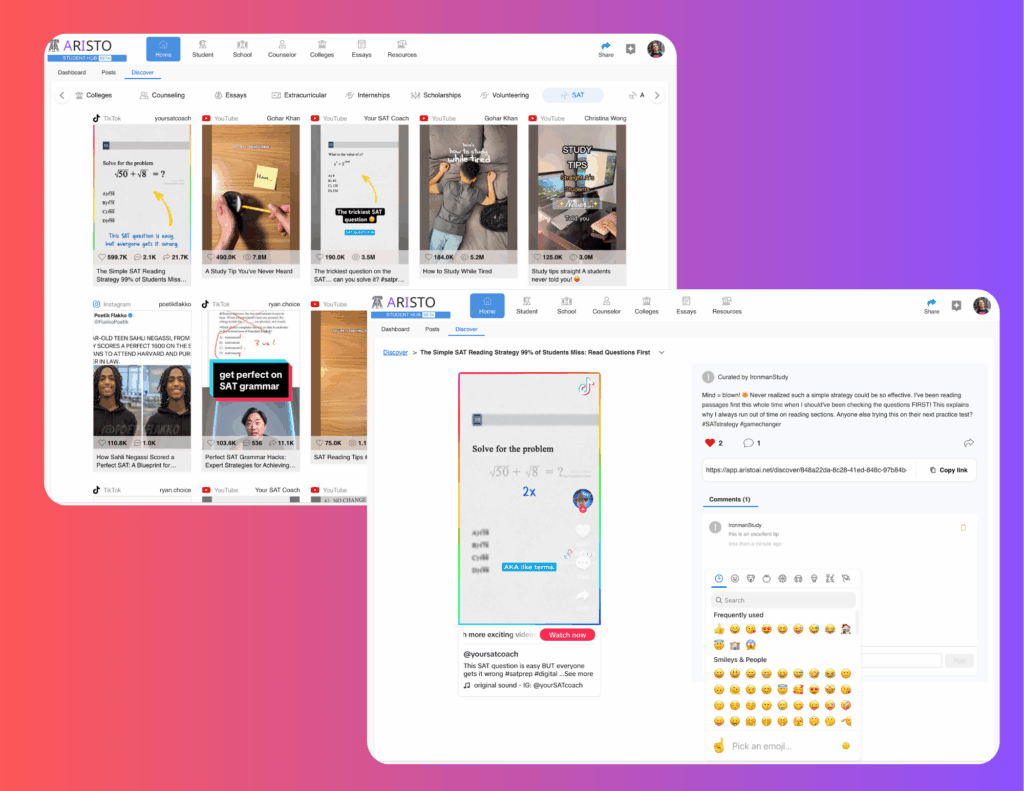Select the Volunteering category chip

[504, 95]
